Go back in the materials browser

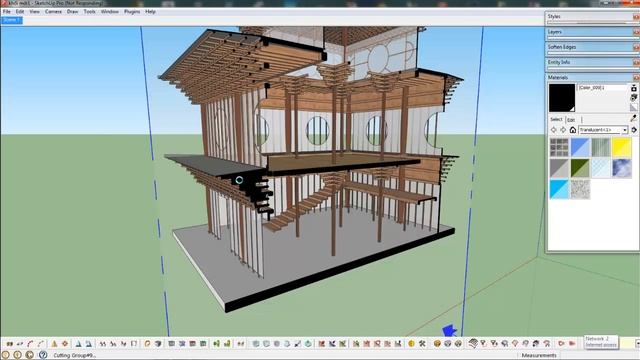(x=553, y=130)
